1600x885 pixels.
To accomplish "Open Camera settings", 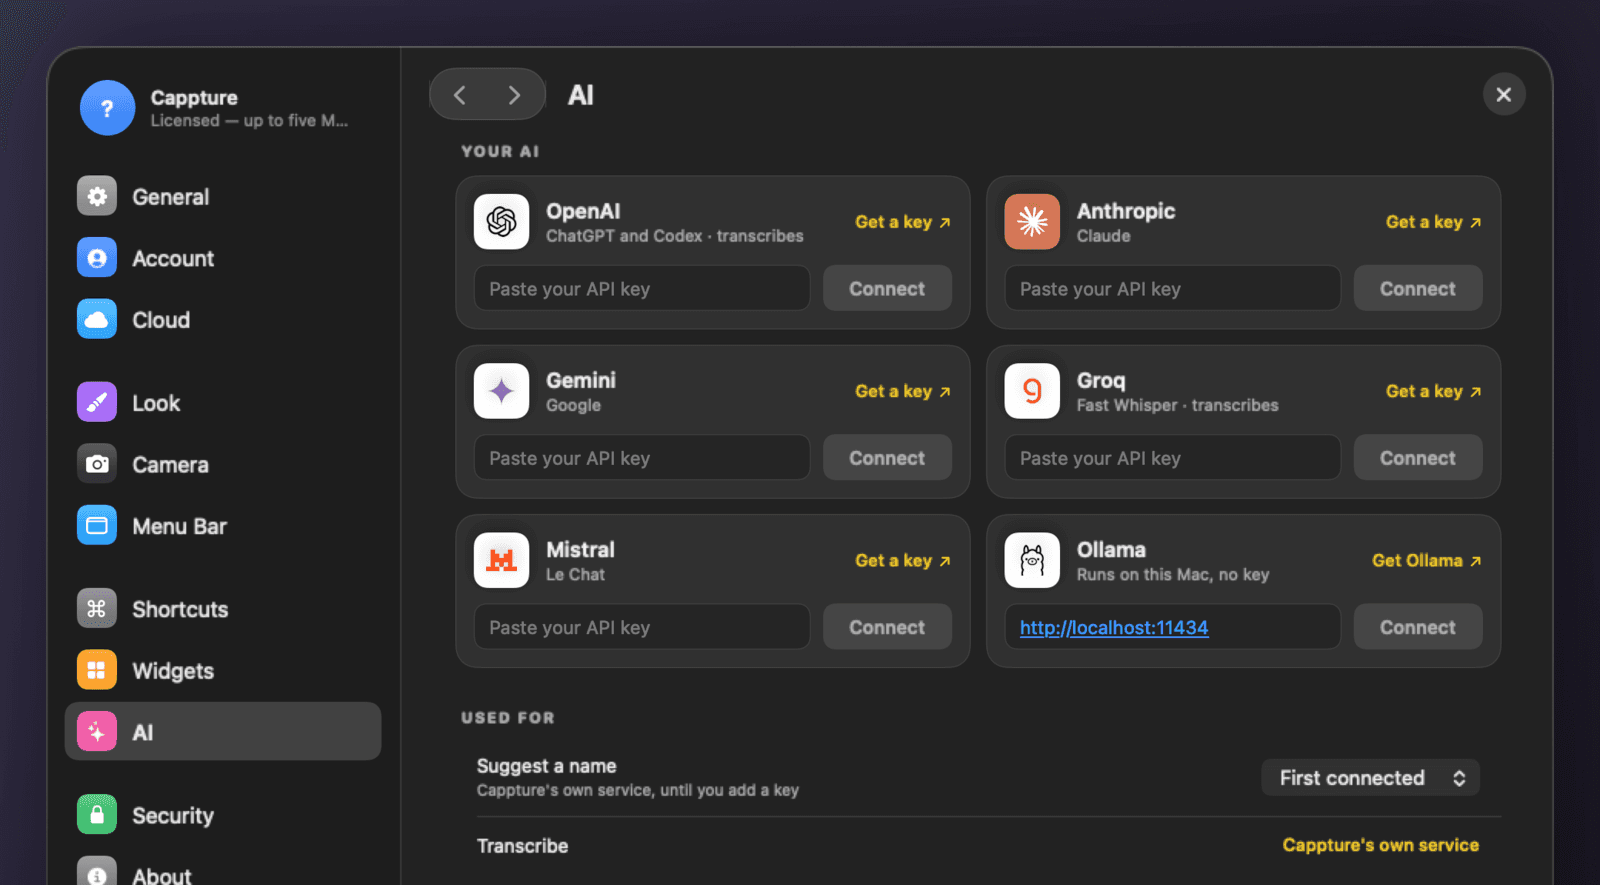I will [x=223, y=465].
